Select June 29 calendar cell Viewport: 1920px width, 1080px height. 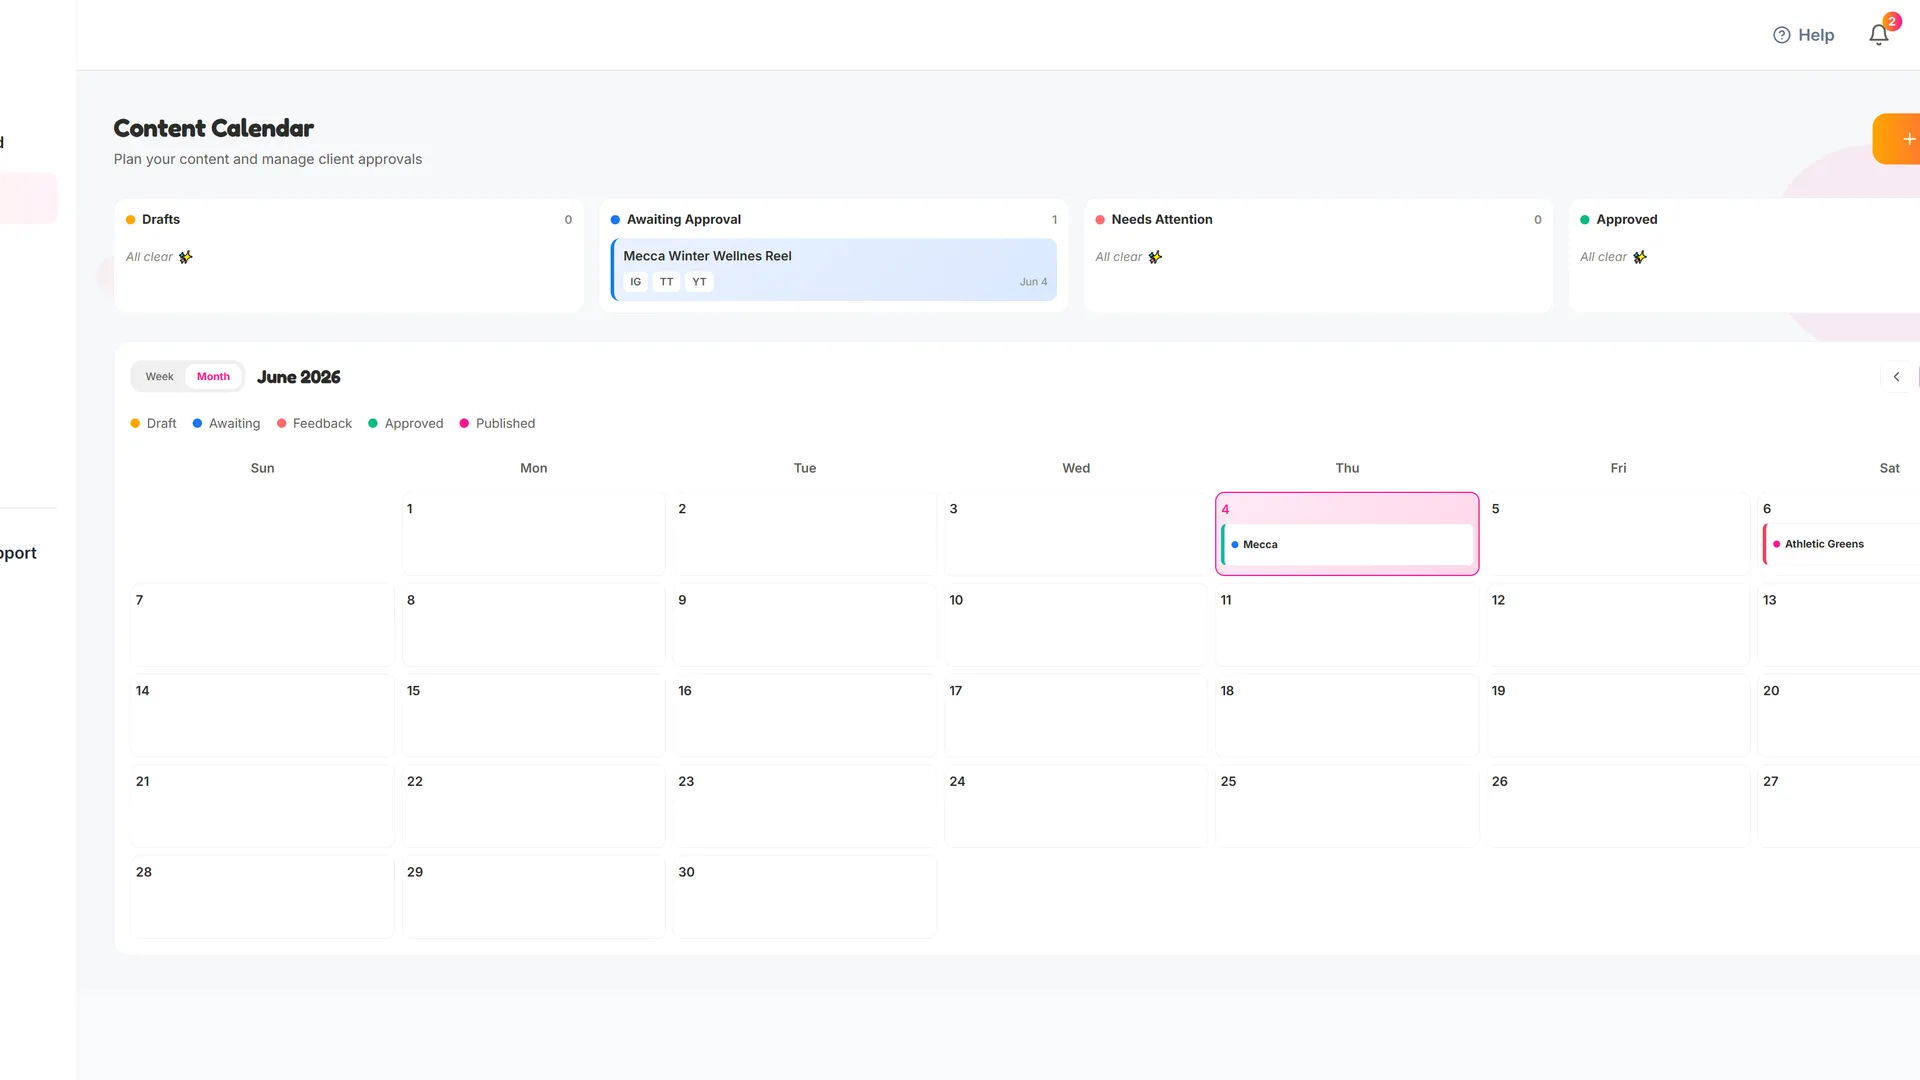[x=534, y=897]
